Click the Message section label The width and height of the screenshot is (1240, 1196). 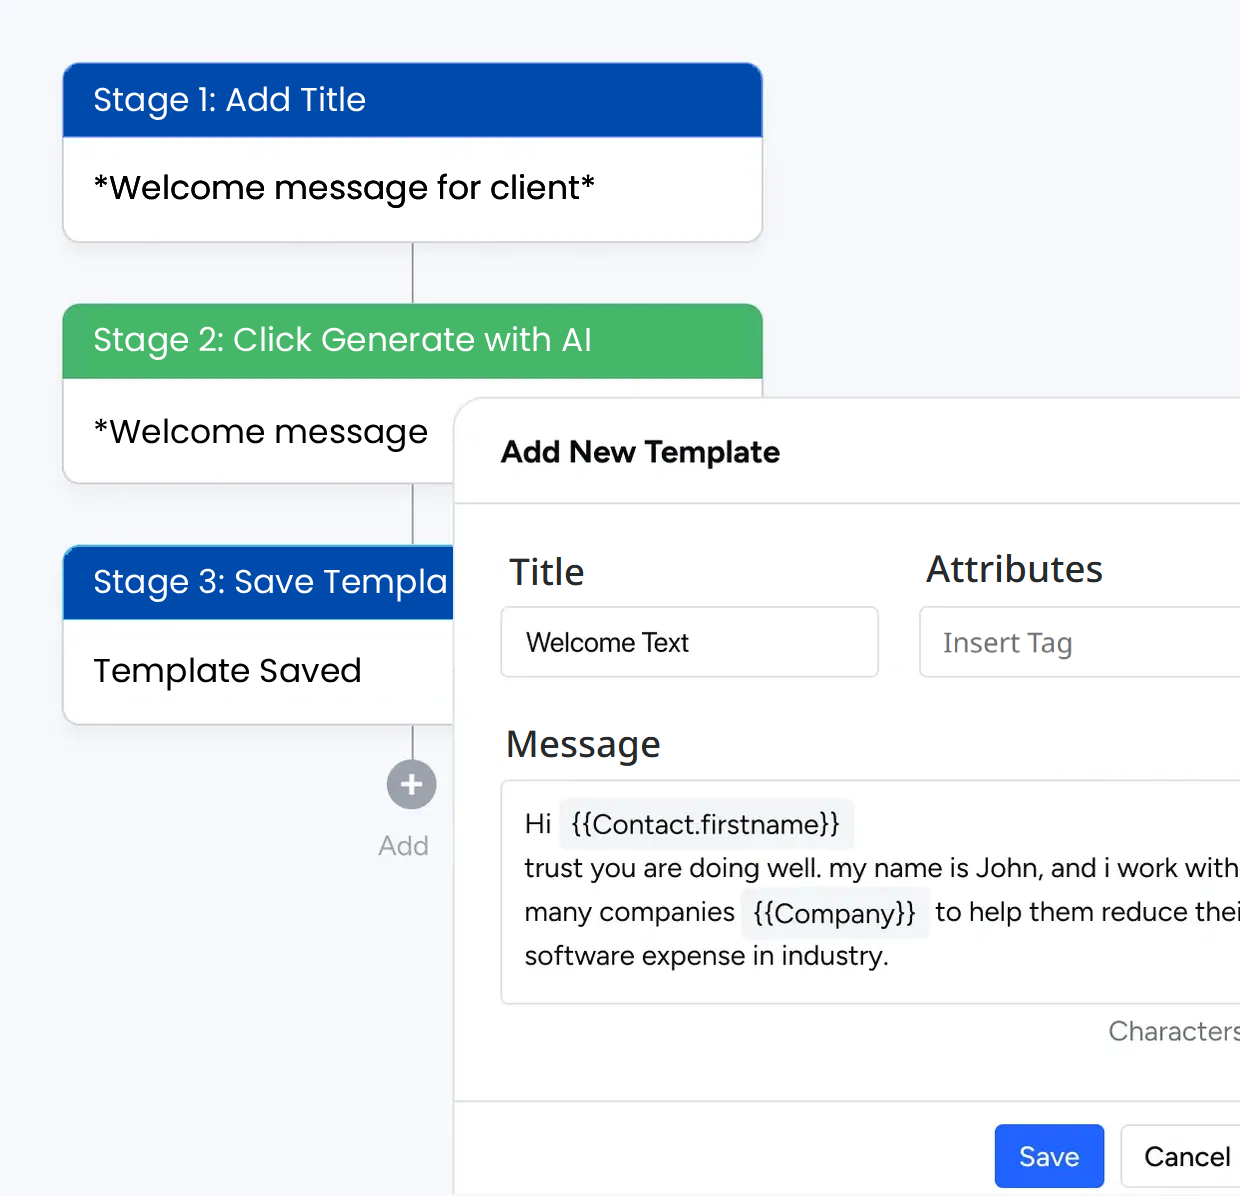click(x=583, y=745)
